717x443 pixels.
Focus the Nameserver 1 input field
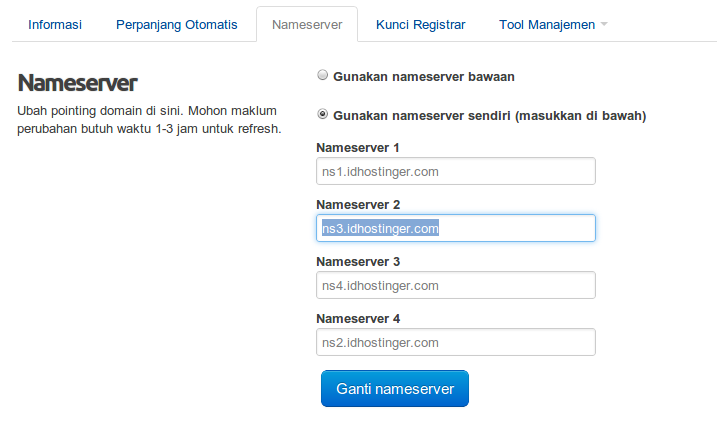[x=455, y=171]
